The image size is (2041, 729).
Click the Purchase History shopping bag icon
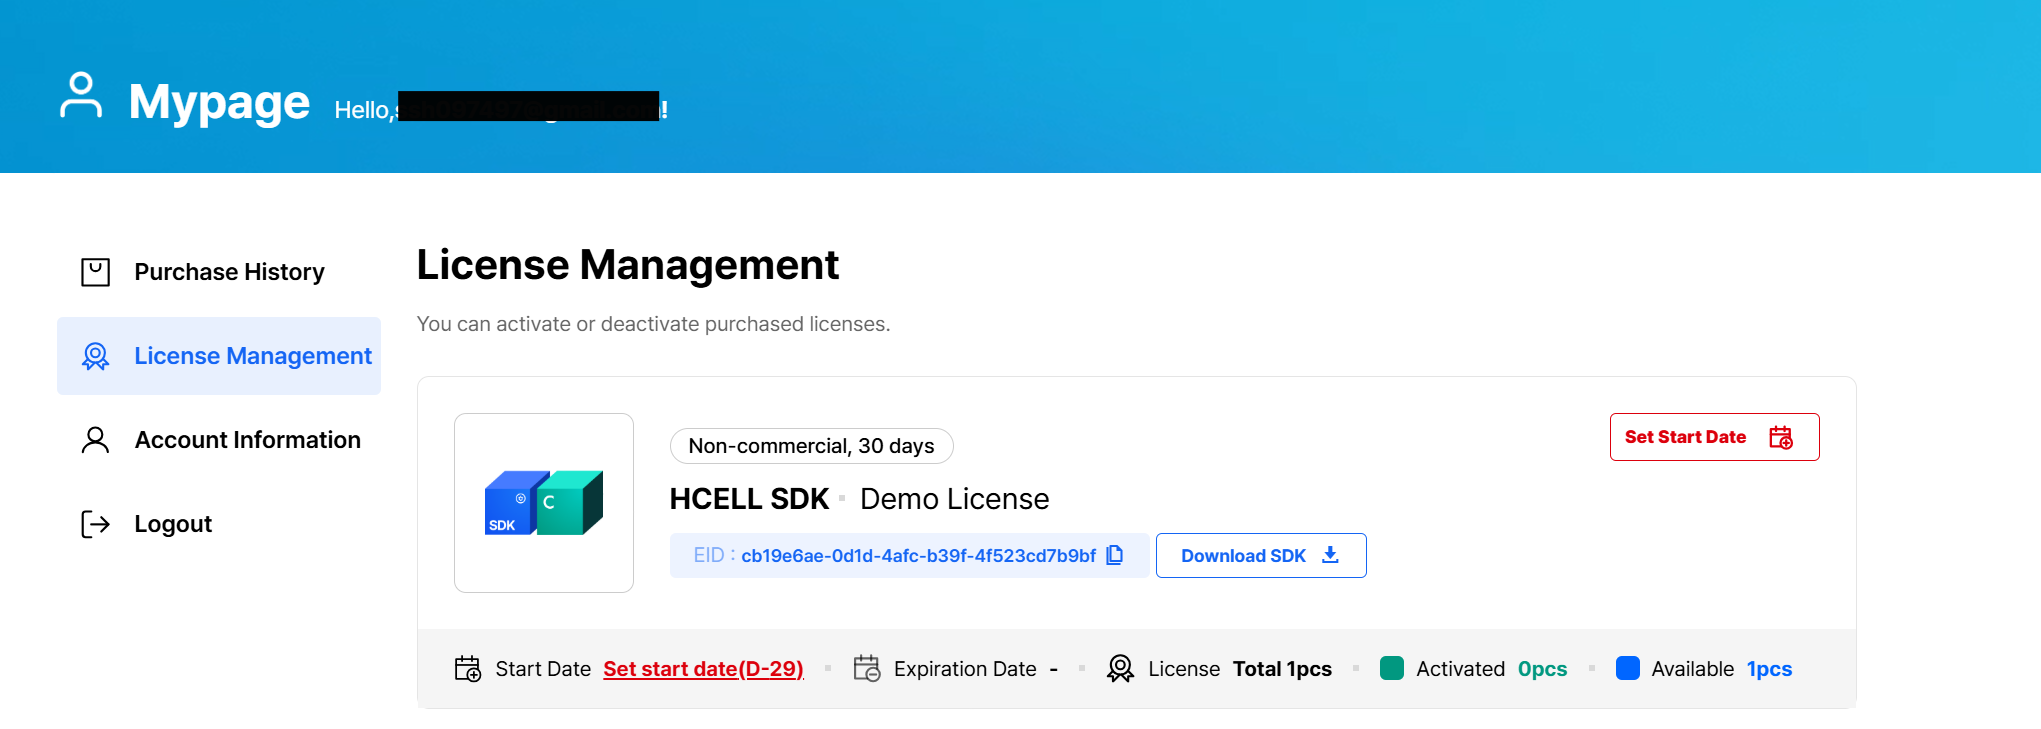tap(95, 272)
